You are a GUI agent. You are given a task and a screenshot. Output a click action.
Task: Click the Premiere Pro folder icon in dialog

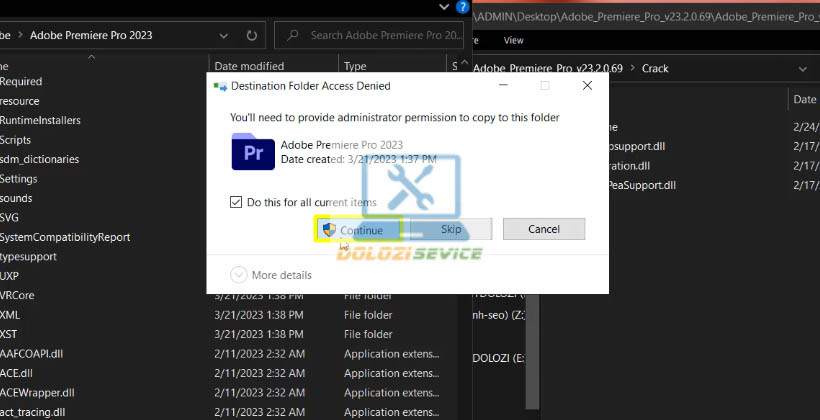click(x=252, y=152)
